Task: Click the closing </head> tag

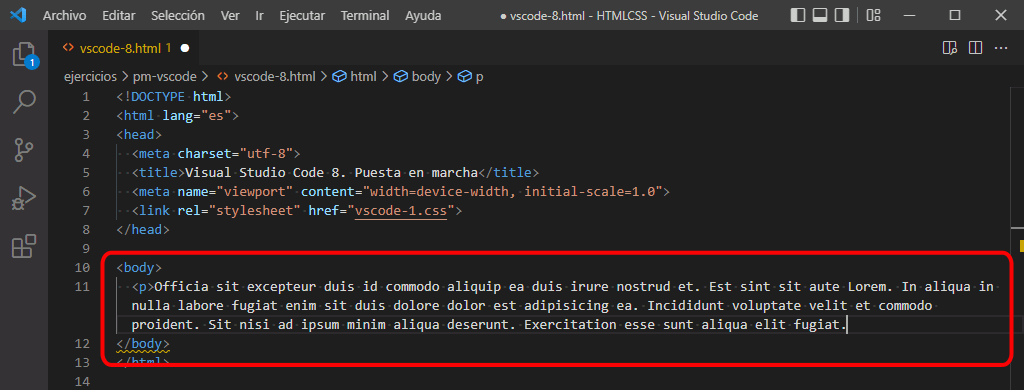Action: (143, 230)
